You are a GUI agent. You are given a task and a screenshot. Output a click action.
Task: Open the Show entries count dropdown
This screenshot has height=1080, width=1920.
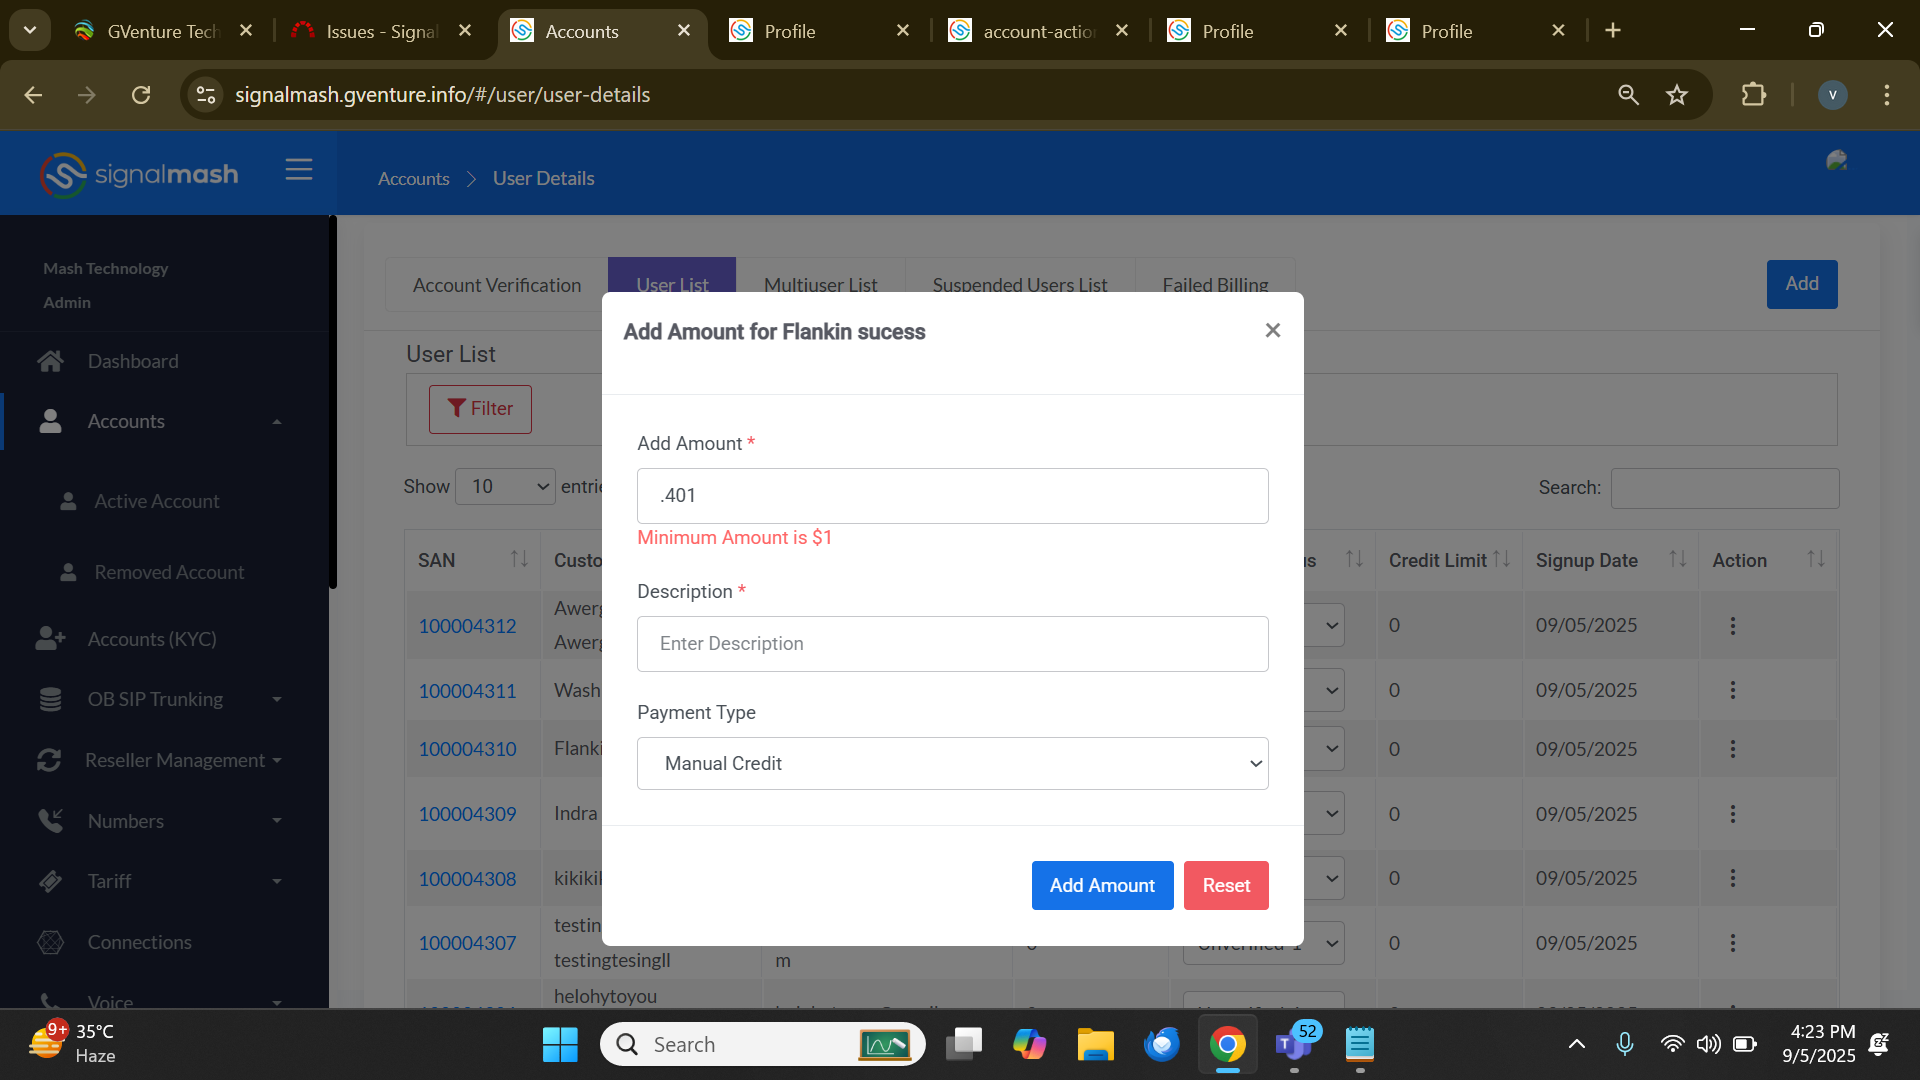click(x=505, y=487)
